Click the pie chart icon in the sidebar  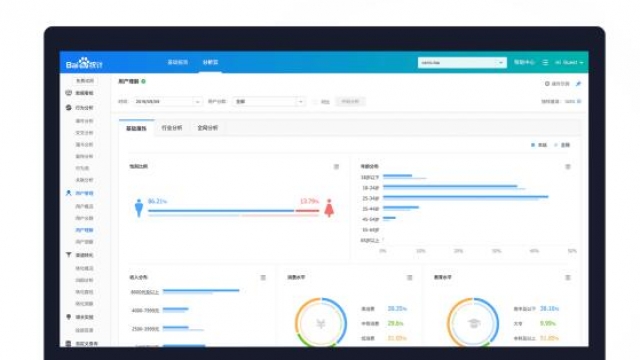click(x=69, y=108)
